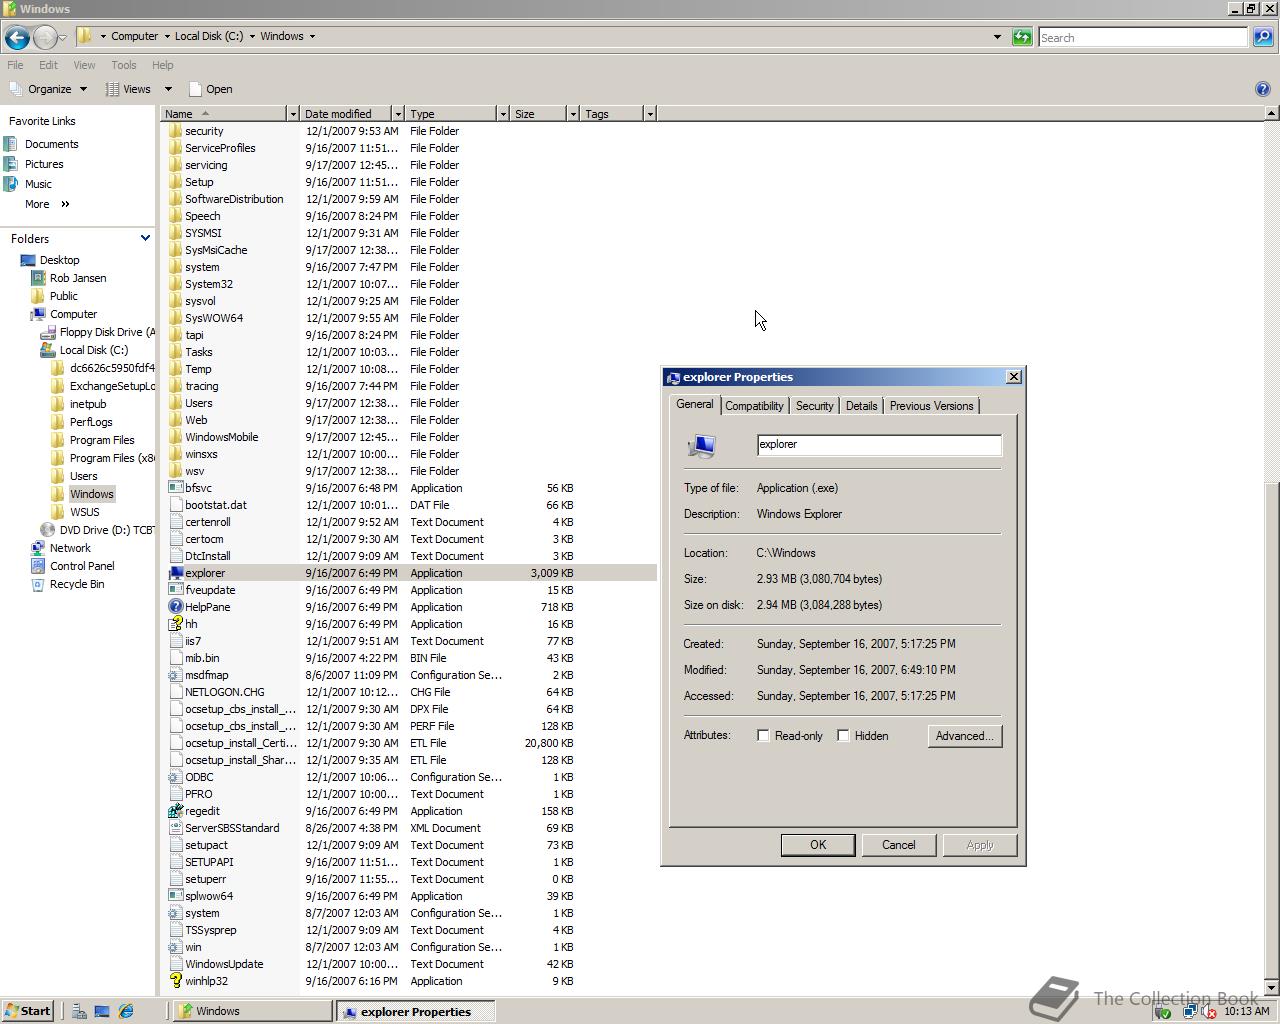Image resolution: width=1280 pixels, height=1024 pixels.
Task: Open the Size column dropdown arrow
Action: [x=572, y=114]
